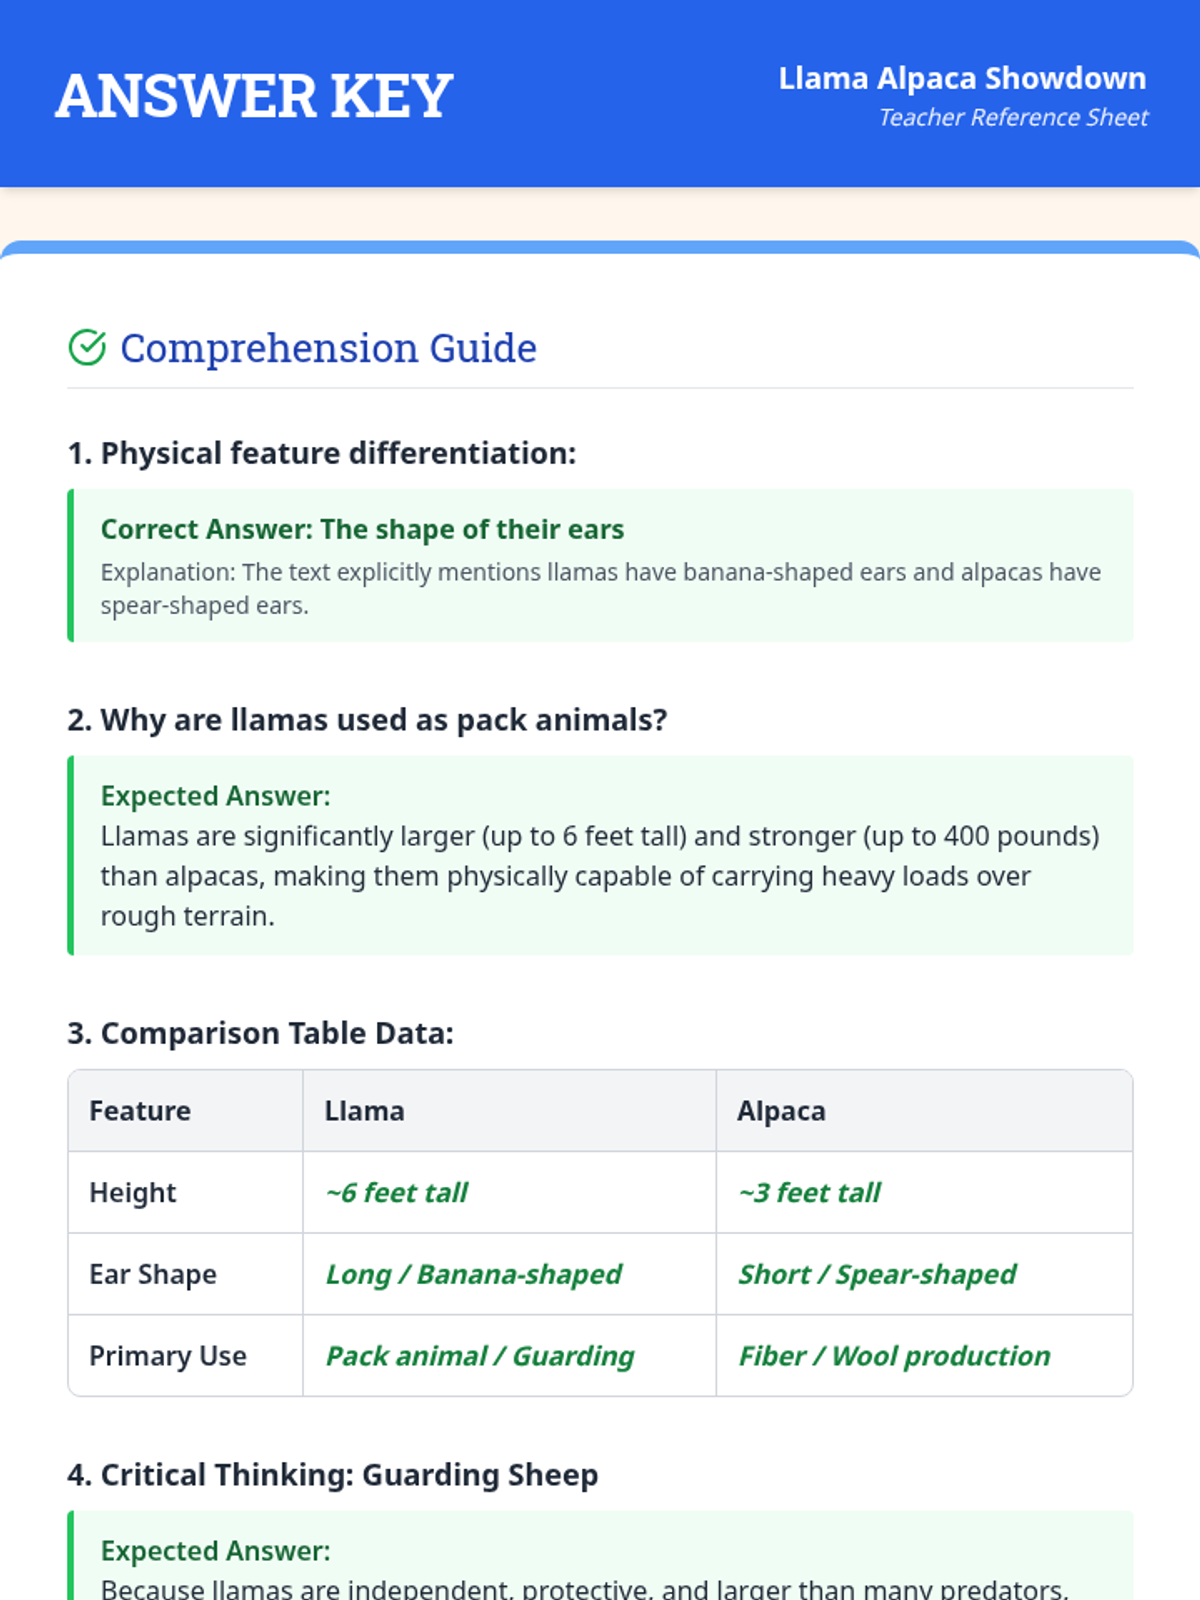Select the Pack animal / Guarding cell
The height and width of the screenshot is (1600, 1200).
(x=480, y=1356)
